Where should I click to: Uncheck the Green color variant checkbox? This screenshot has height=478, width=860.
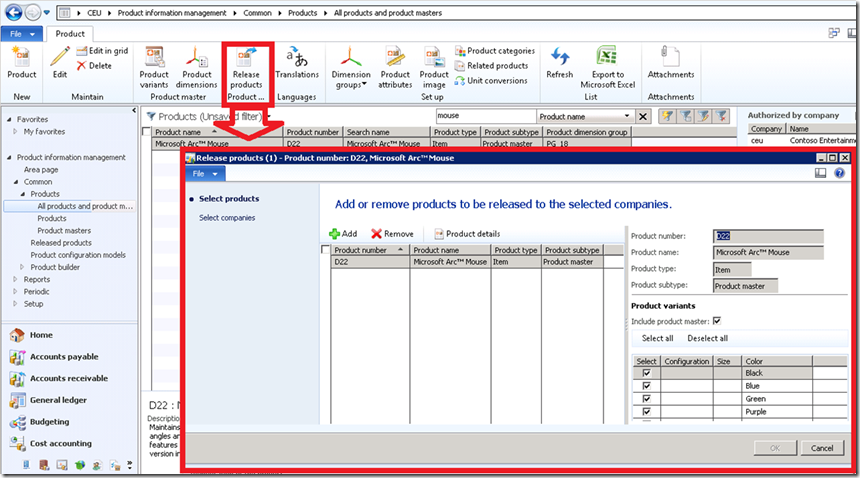646,398
